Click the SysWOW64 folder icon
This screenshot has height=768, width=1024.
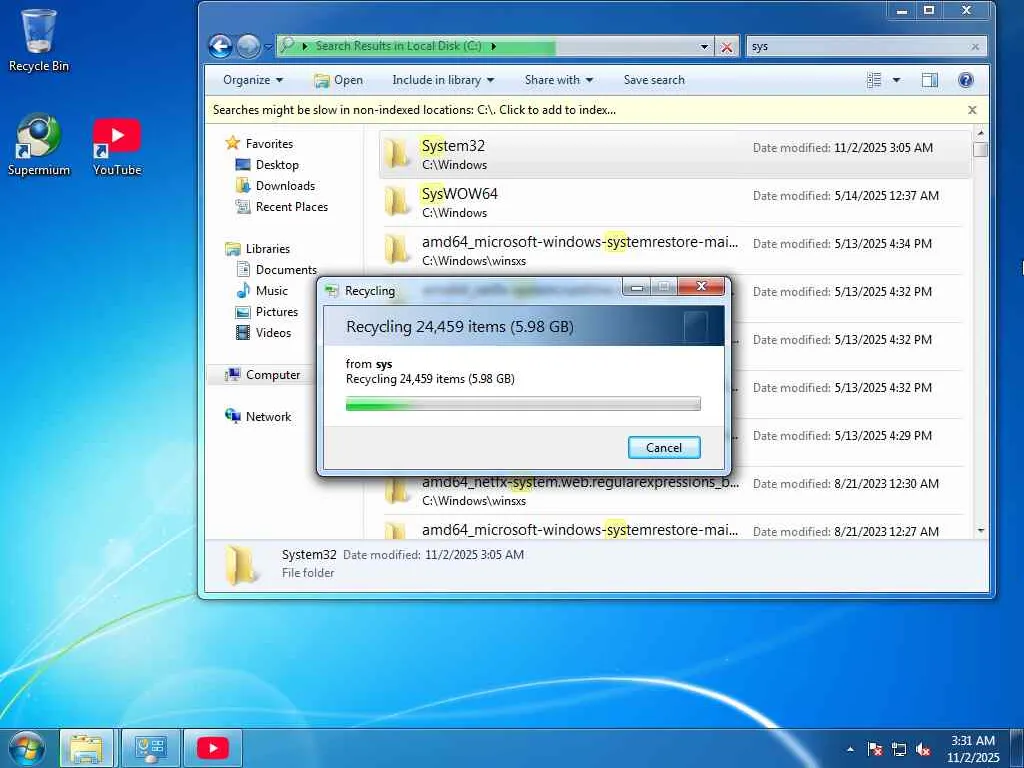tap(396, 202)
